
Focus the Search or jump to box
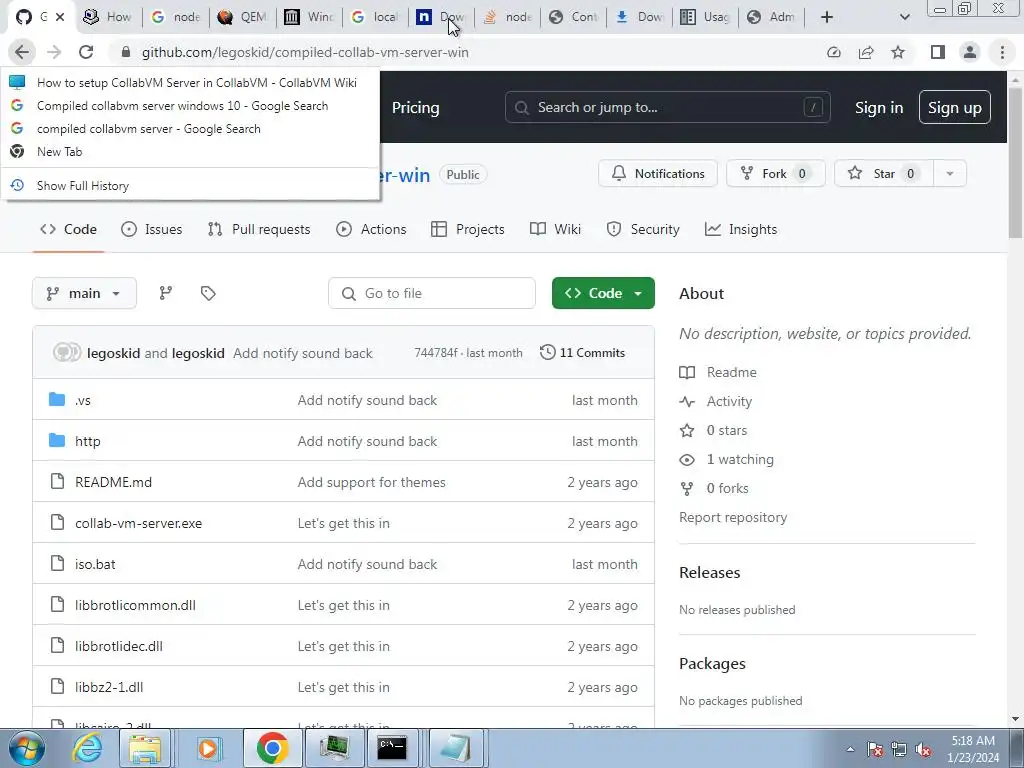point(667,107)
